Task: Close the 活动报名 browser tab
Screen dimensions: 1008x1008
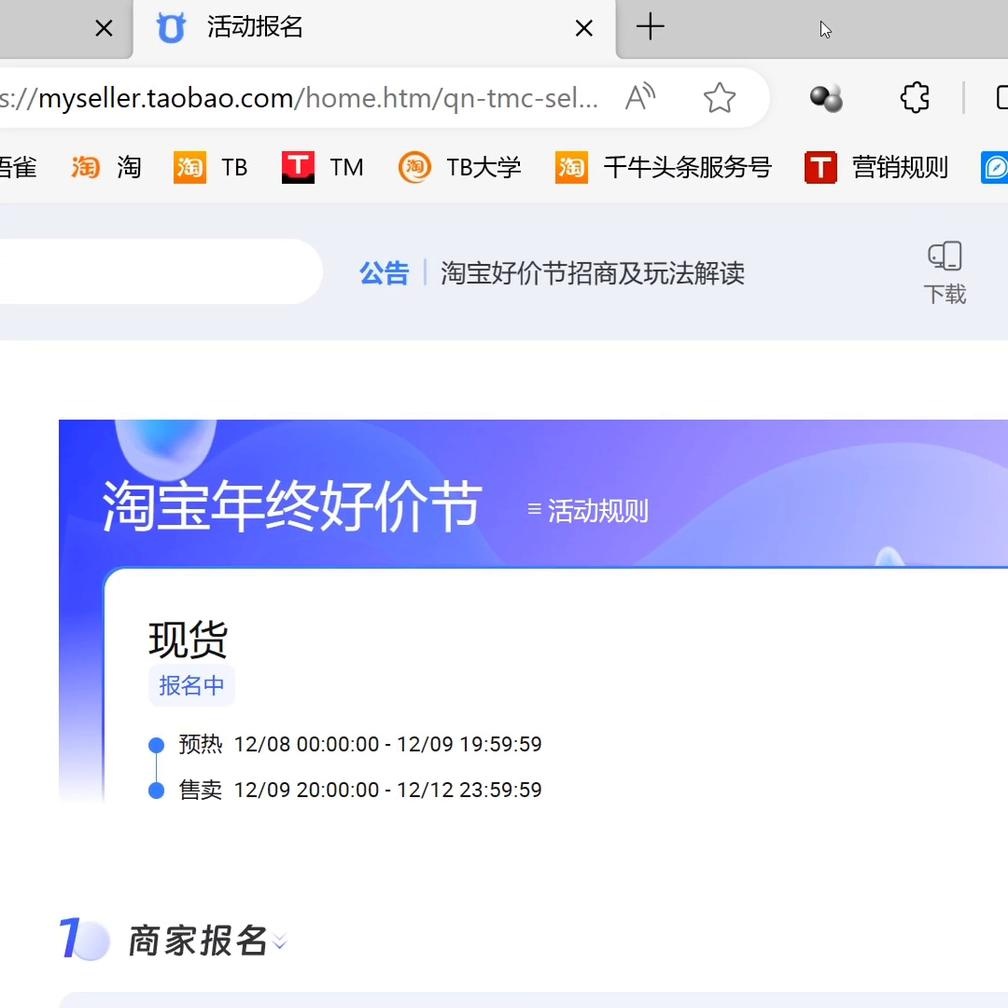Action: pyautogui.click(x=584, y=28)
